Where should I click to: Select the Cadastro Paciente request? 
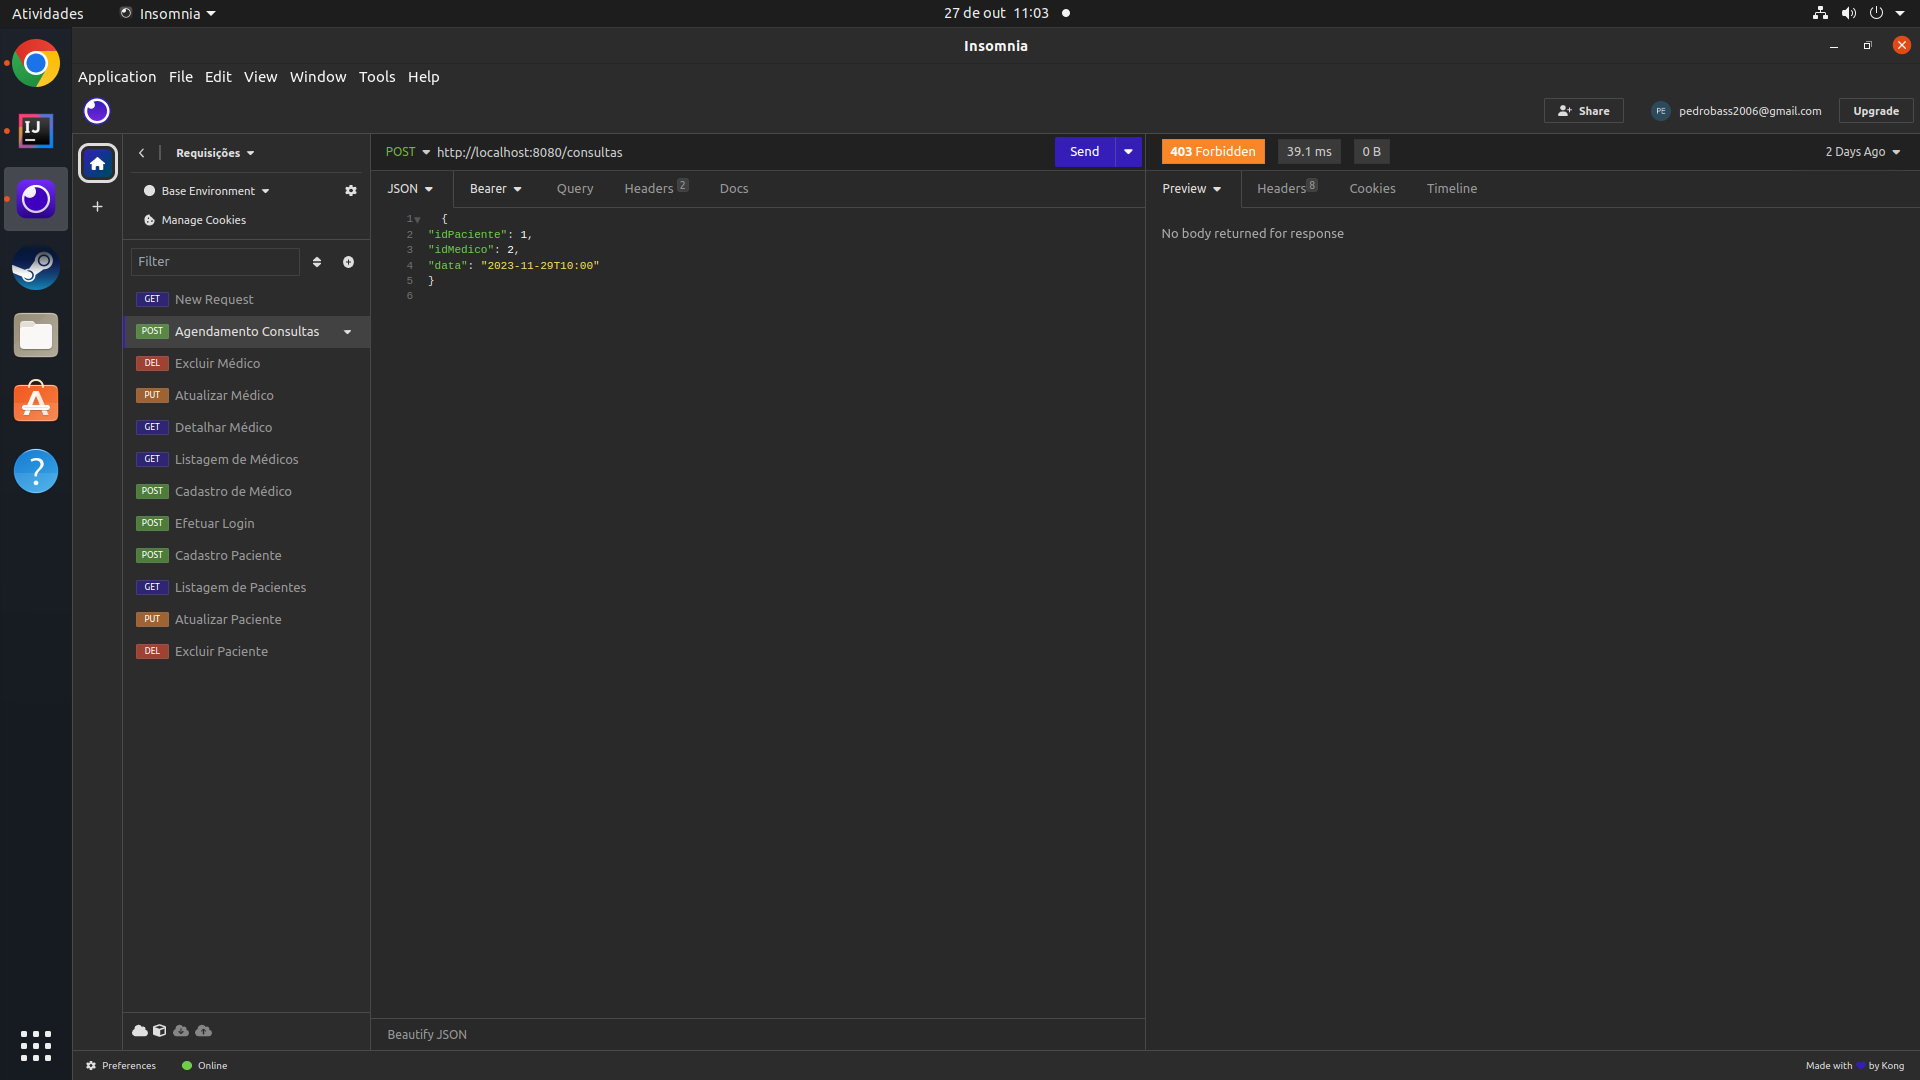[246, 556]
